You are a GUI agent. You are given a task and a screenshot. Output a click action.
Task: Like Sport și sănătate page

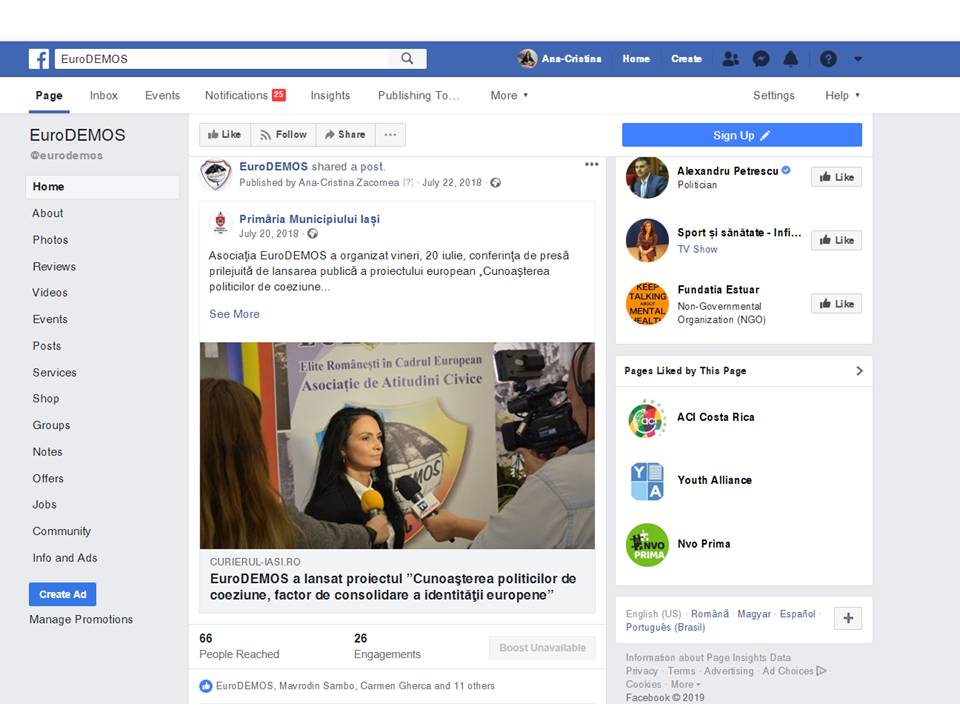836,240
